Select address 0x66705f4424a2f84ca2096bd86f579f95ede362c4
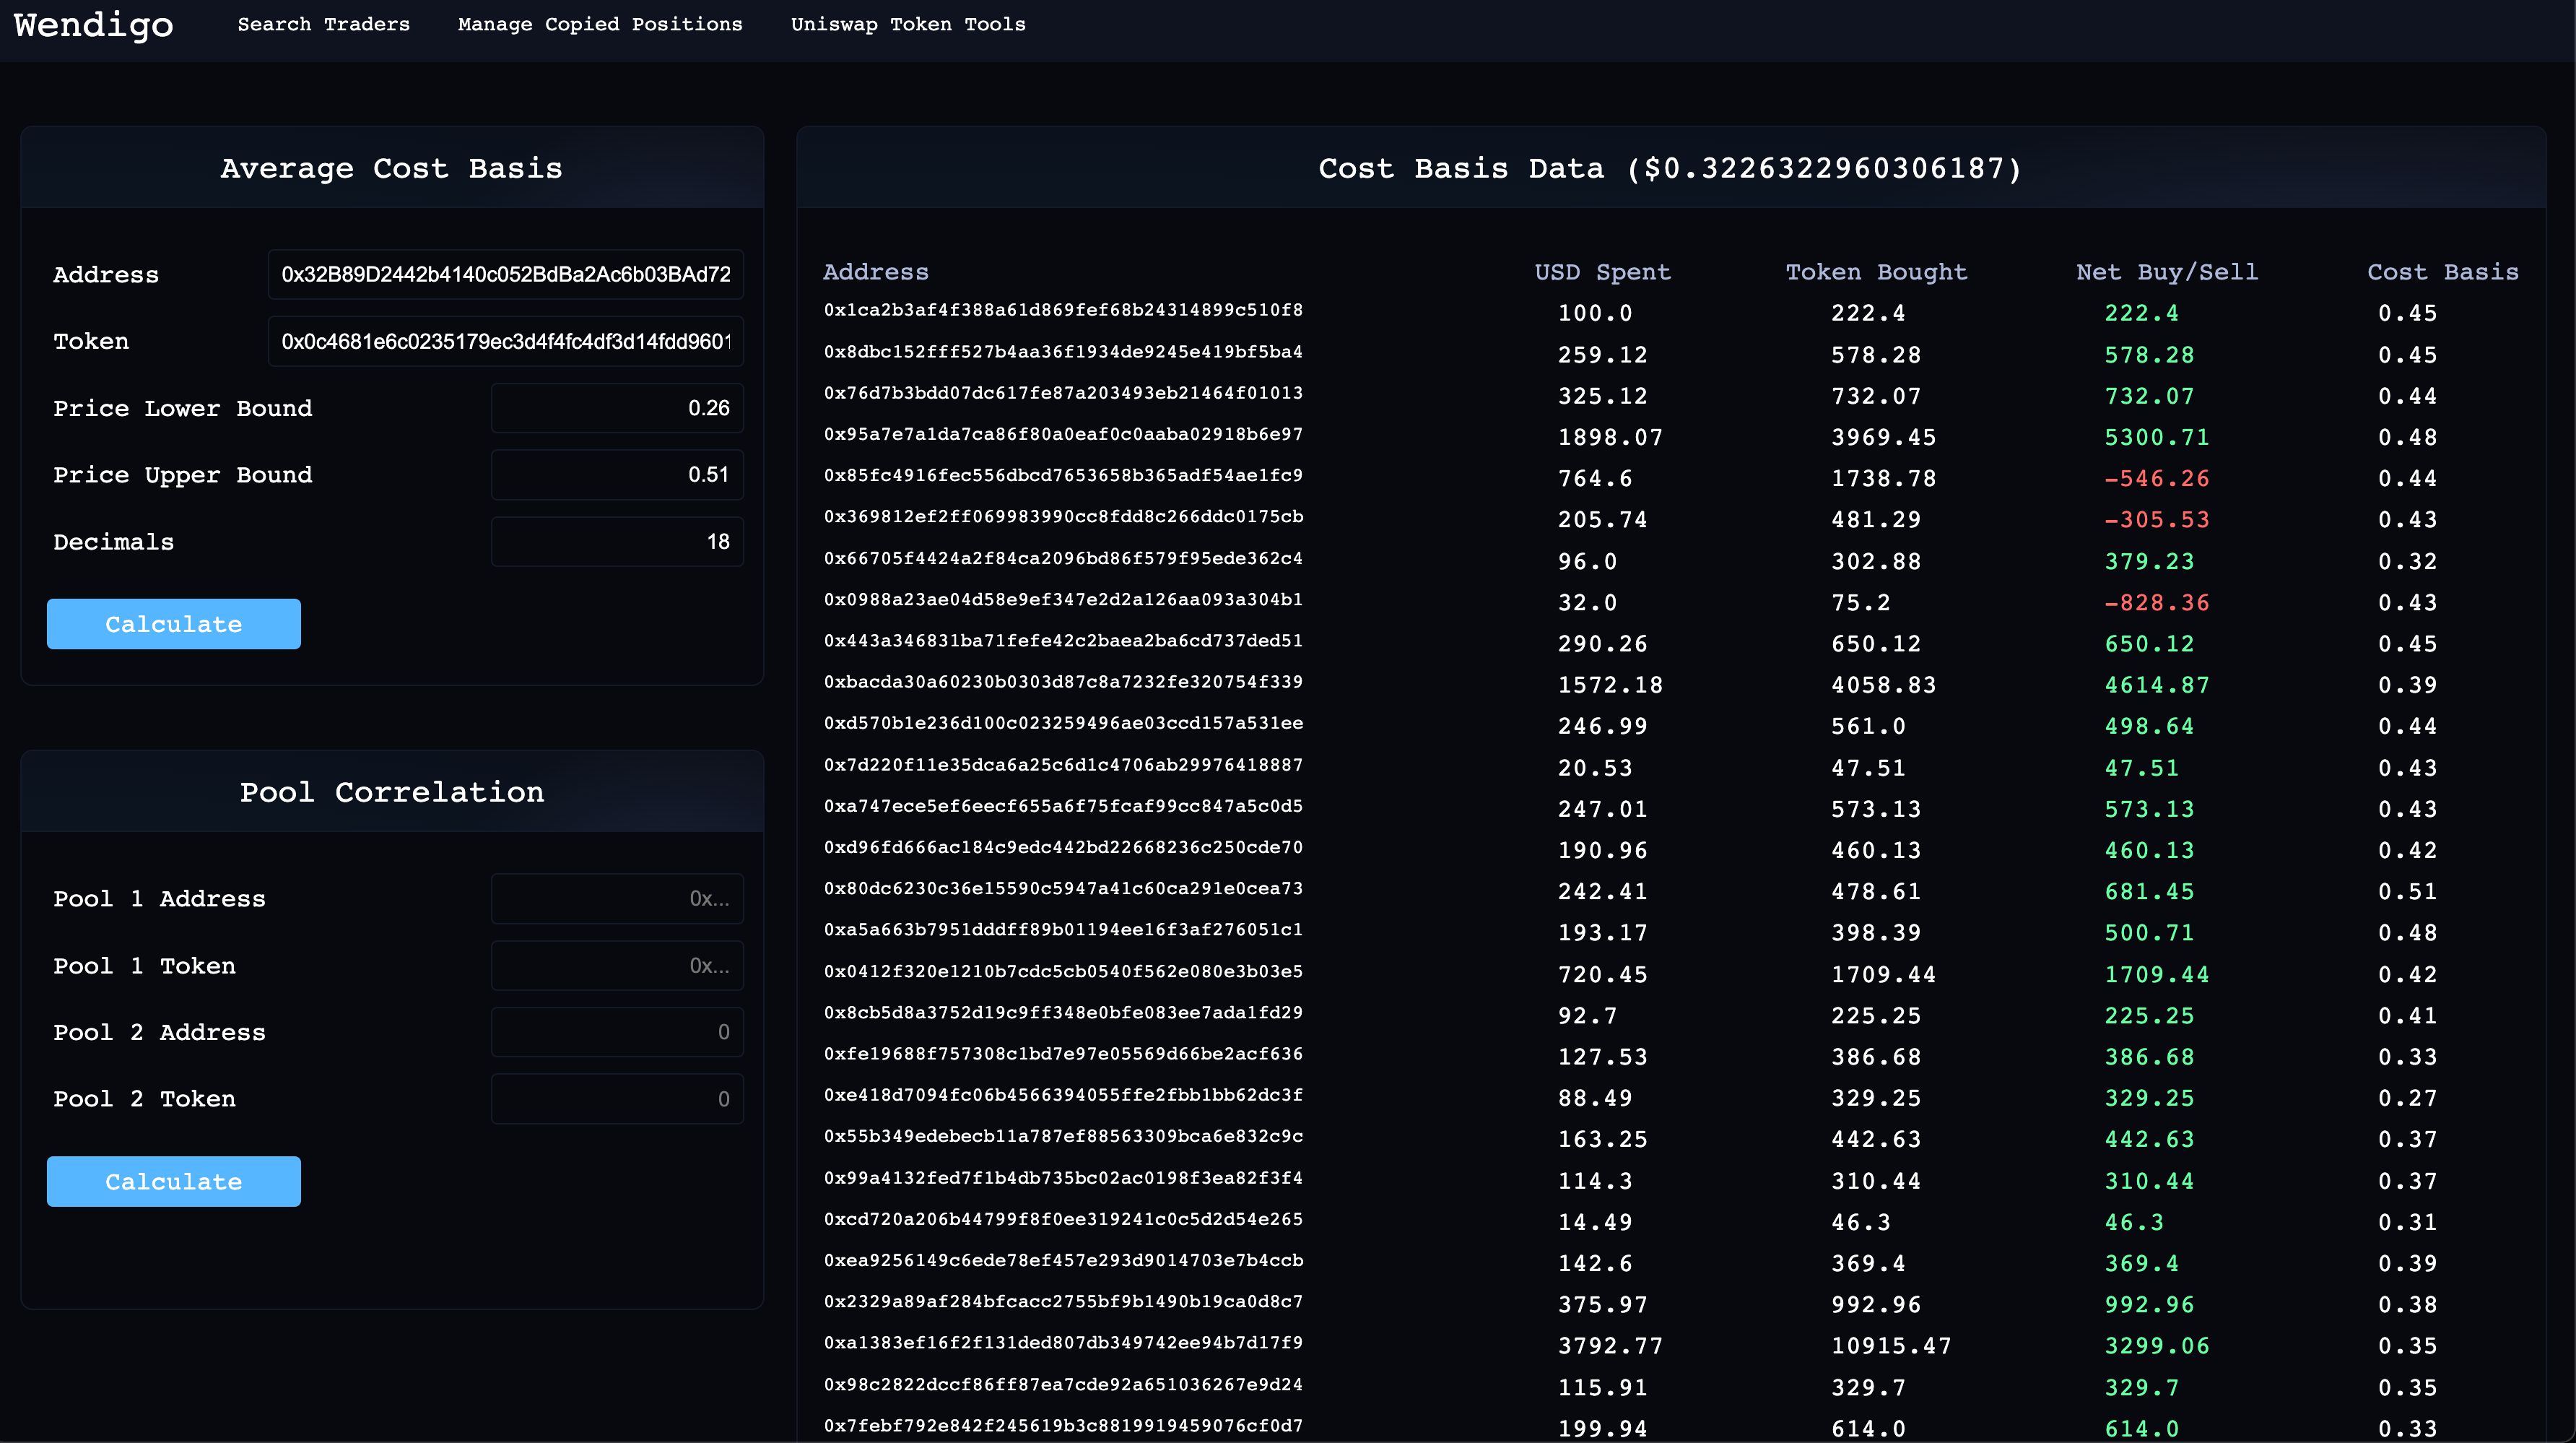 pos(1063,558)
